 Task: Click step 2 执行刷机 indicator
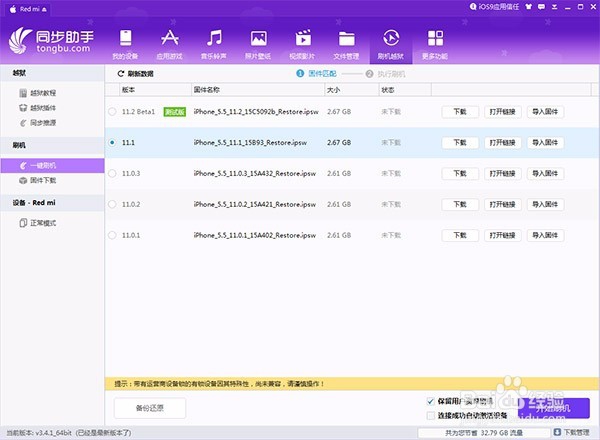click(385, 74)
